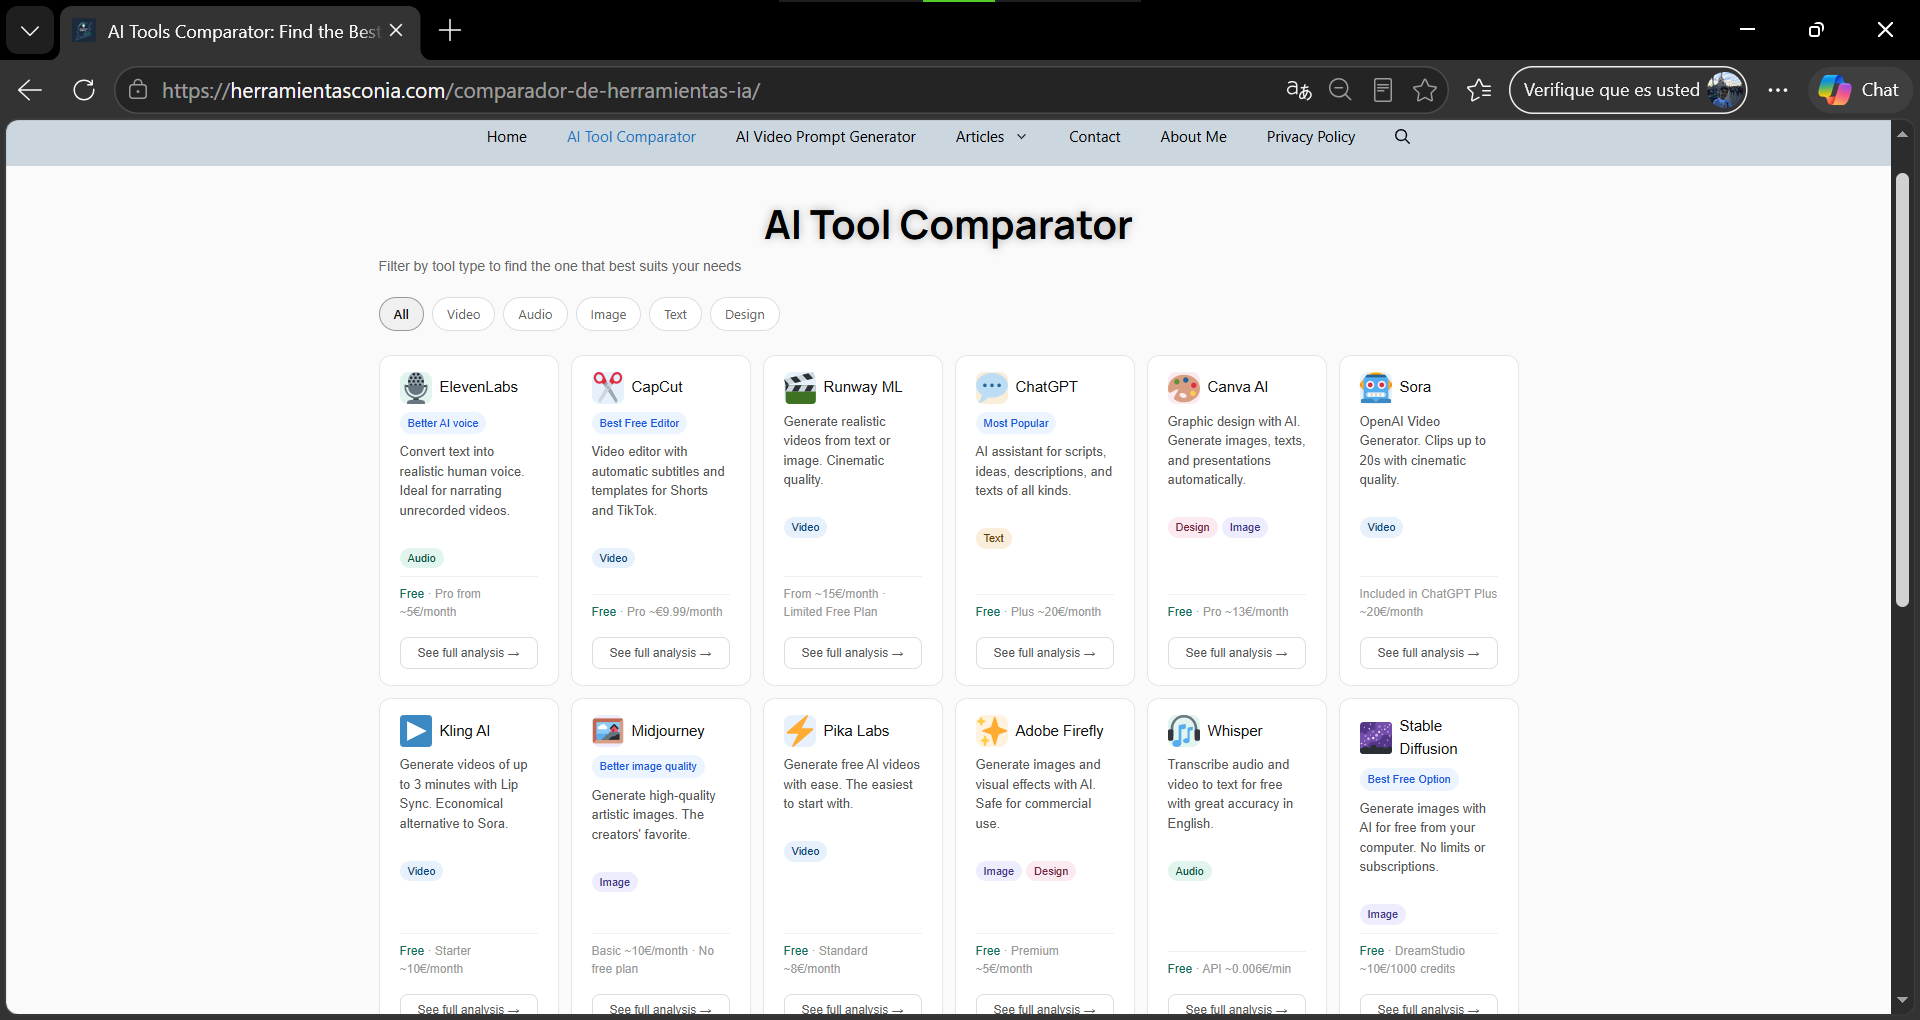This screenshot has width=1920, height=1020.
Task: Click the 'Most Popular' badge on ChatGPT
Action: coord(1016,423)
